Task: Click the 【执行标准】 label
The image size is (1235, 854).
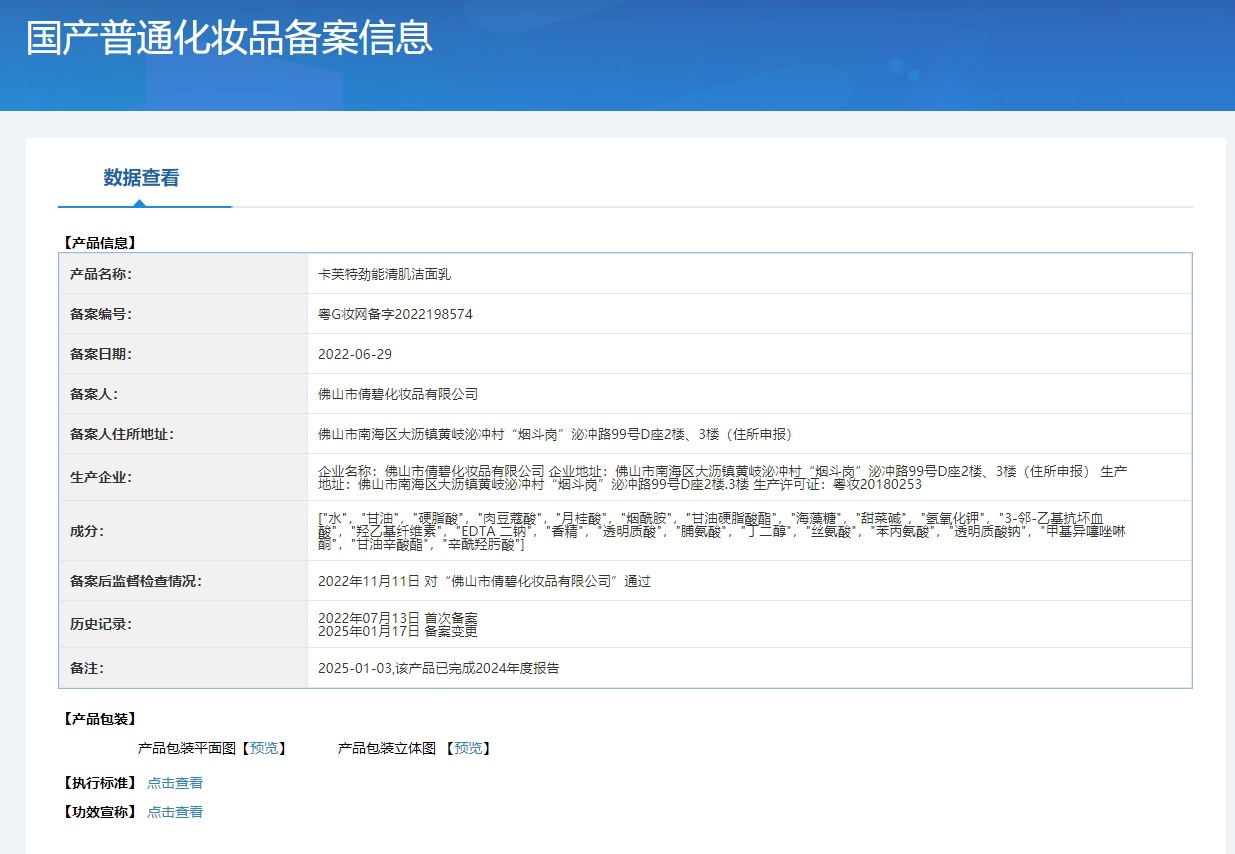Action: [x=99, y=783]
